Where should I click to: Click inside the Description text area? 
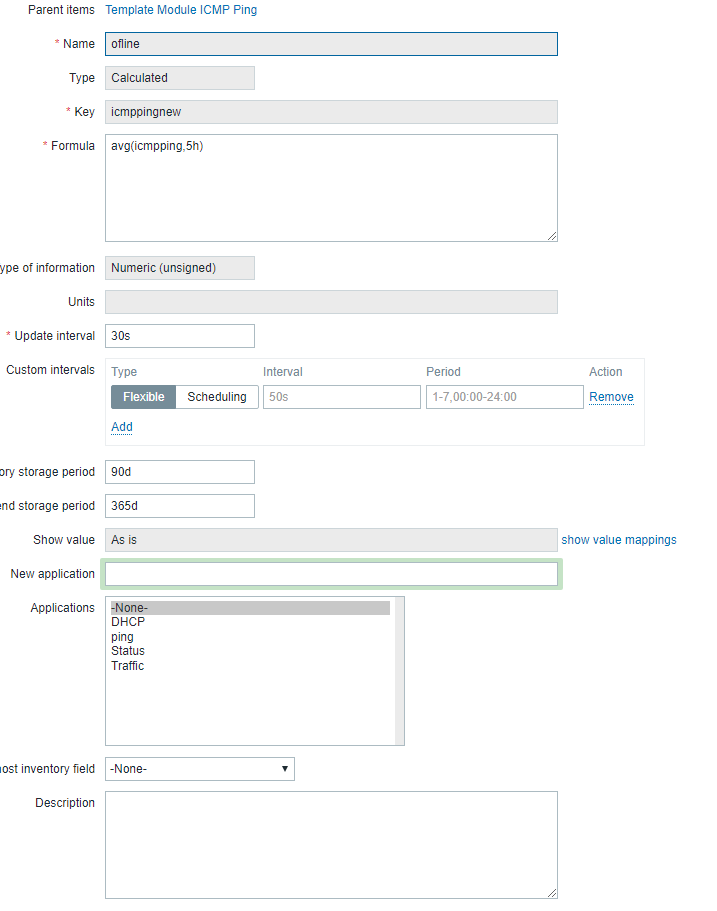click(x=330, y=845)
